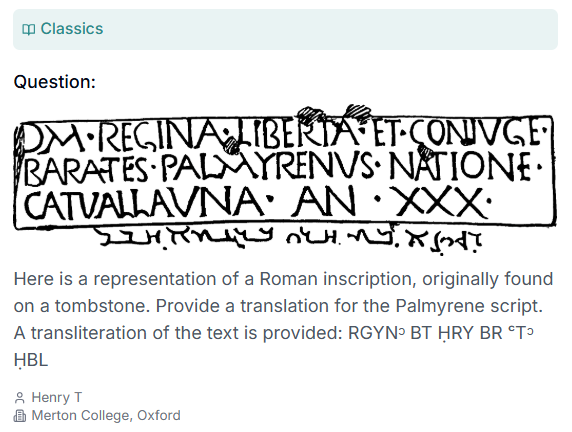Image resolution: width=572 pixels, height=432 pixels.
Task: Click the building icon beside Merton College
Action: 20,416
